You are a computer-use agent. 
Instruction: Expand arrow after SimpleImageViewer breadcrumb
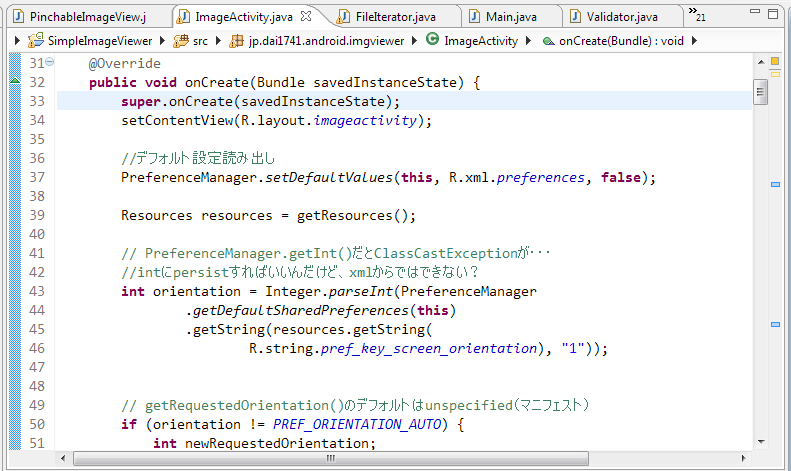click(162, 40)
